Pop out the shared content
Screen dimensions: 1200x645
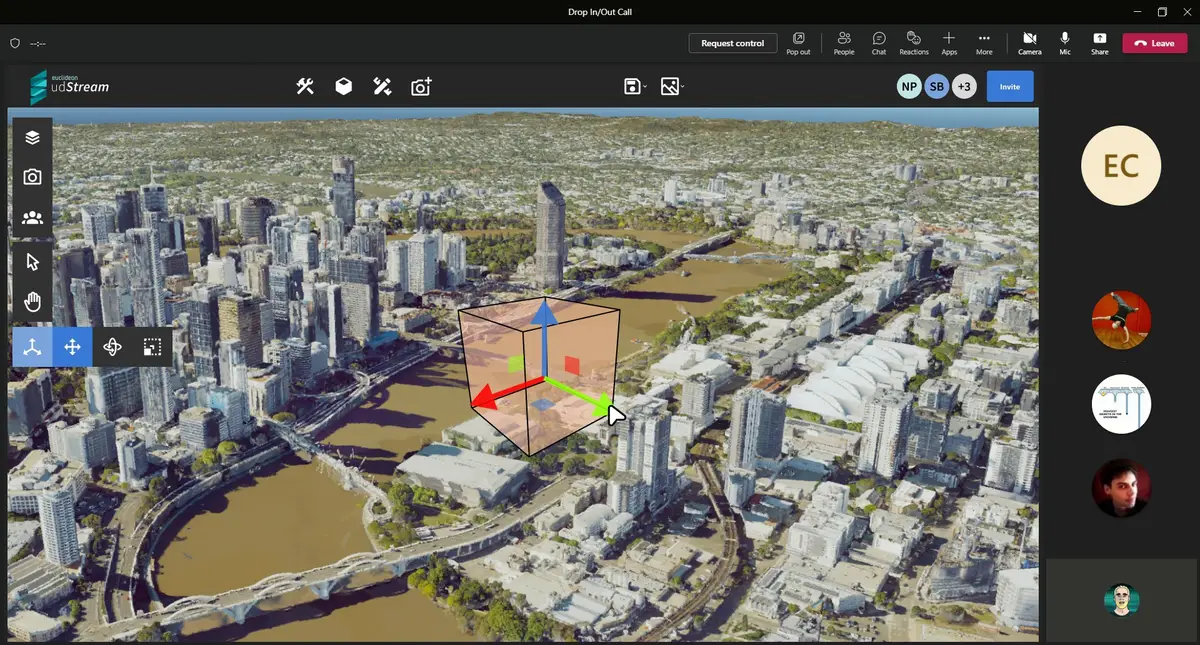click(x=798, y=43)
